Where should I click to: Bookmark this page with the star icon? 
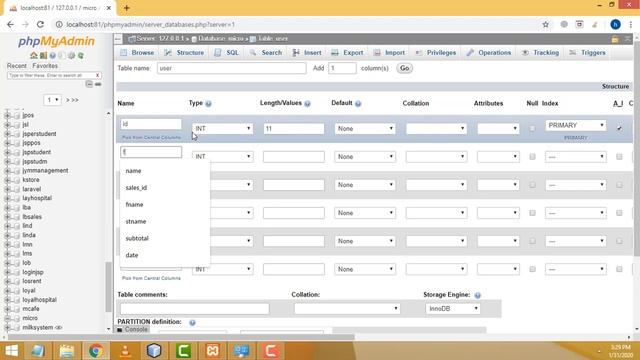546,24
